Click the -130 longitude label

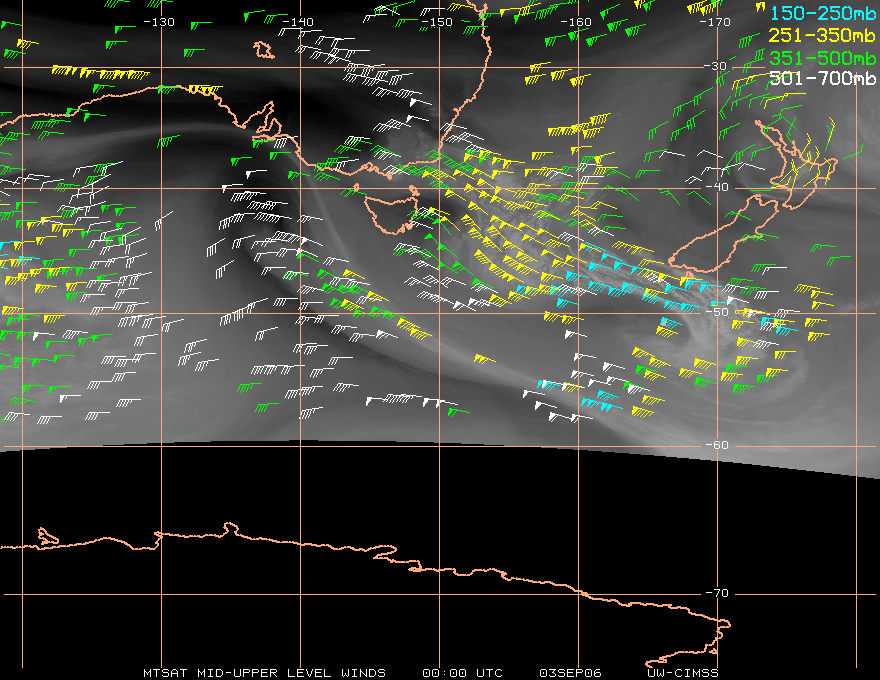159,22
